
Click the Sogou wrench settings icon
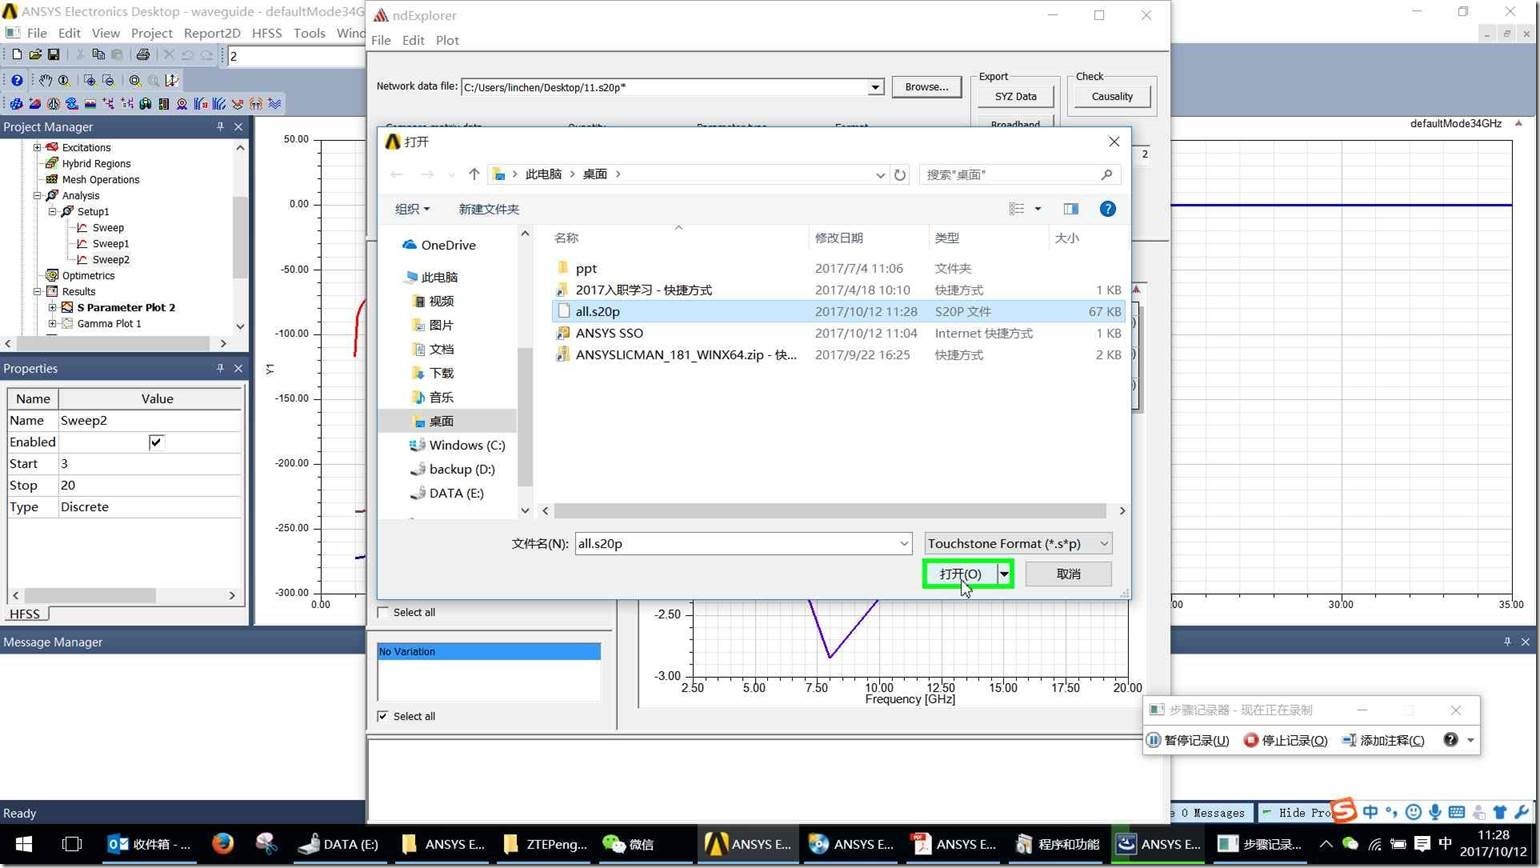1521,812
